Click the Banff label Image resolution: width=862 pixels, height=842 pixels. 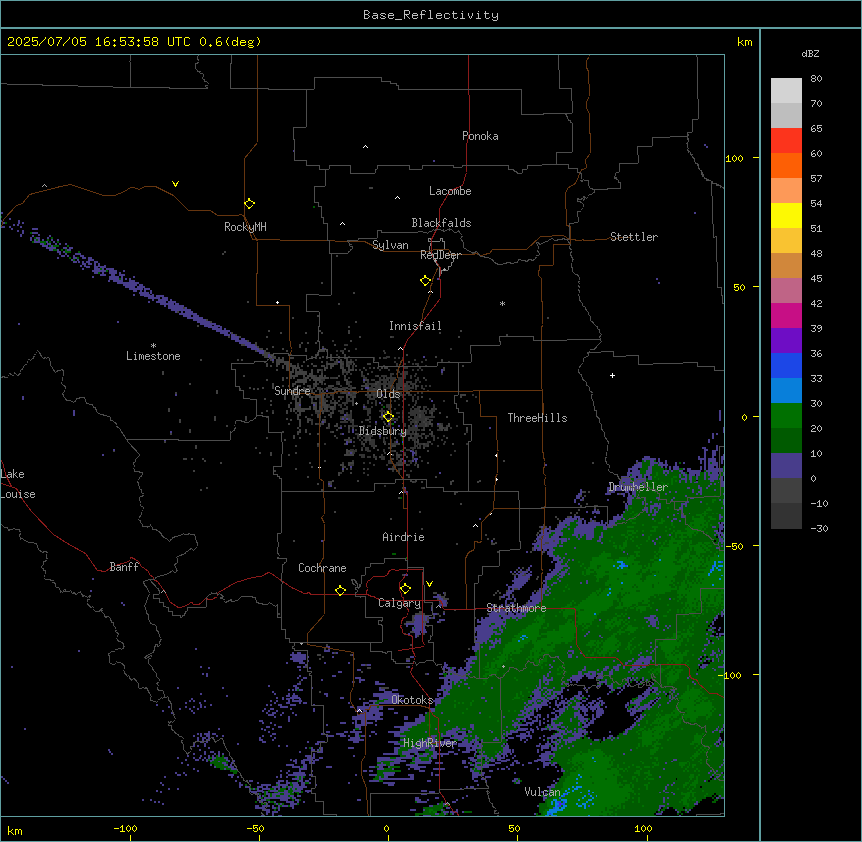124,567
